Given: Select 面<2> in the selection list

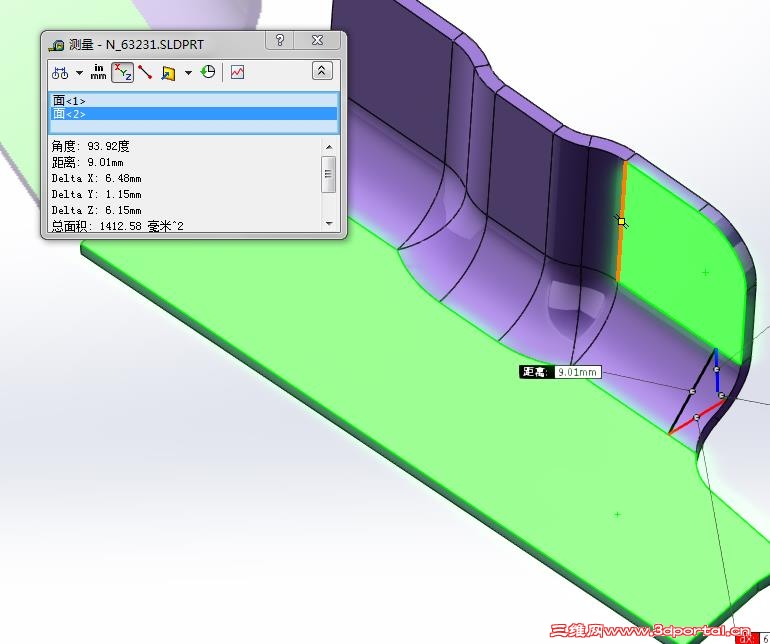Looking at the screenshot, I should (x=194, y=114).
